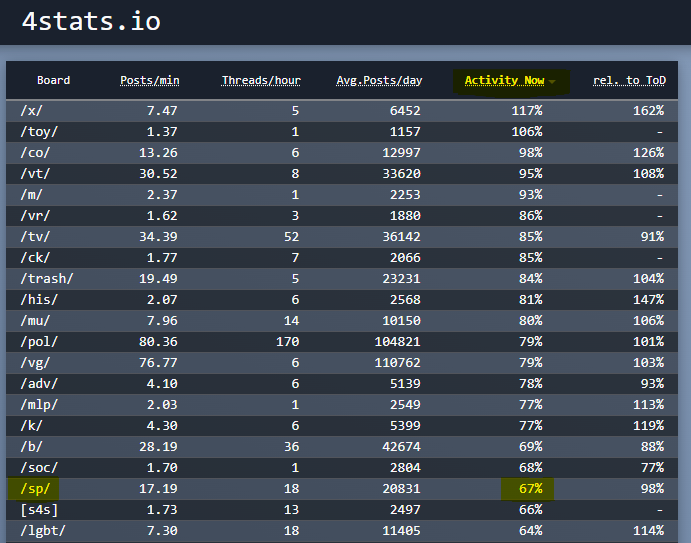Click the 23231 average posts for /trash/

(401, 279)
